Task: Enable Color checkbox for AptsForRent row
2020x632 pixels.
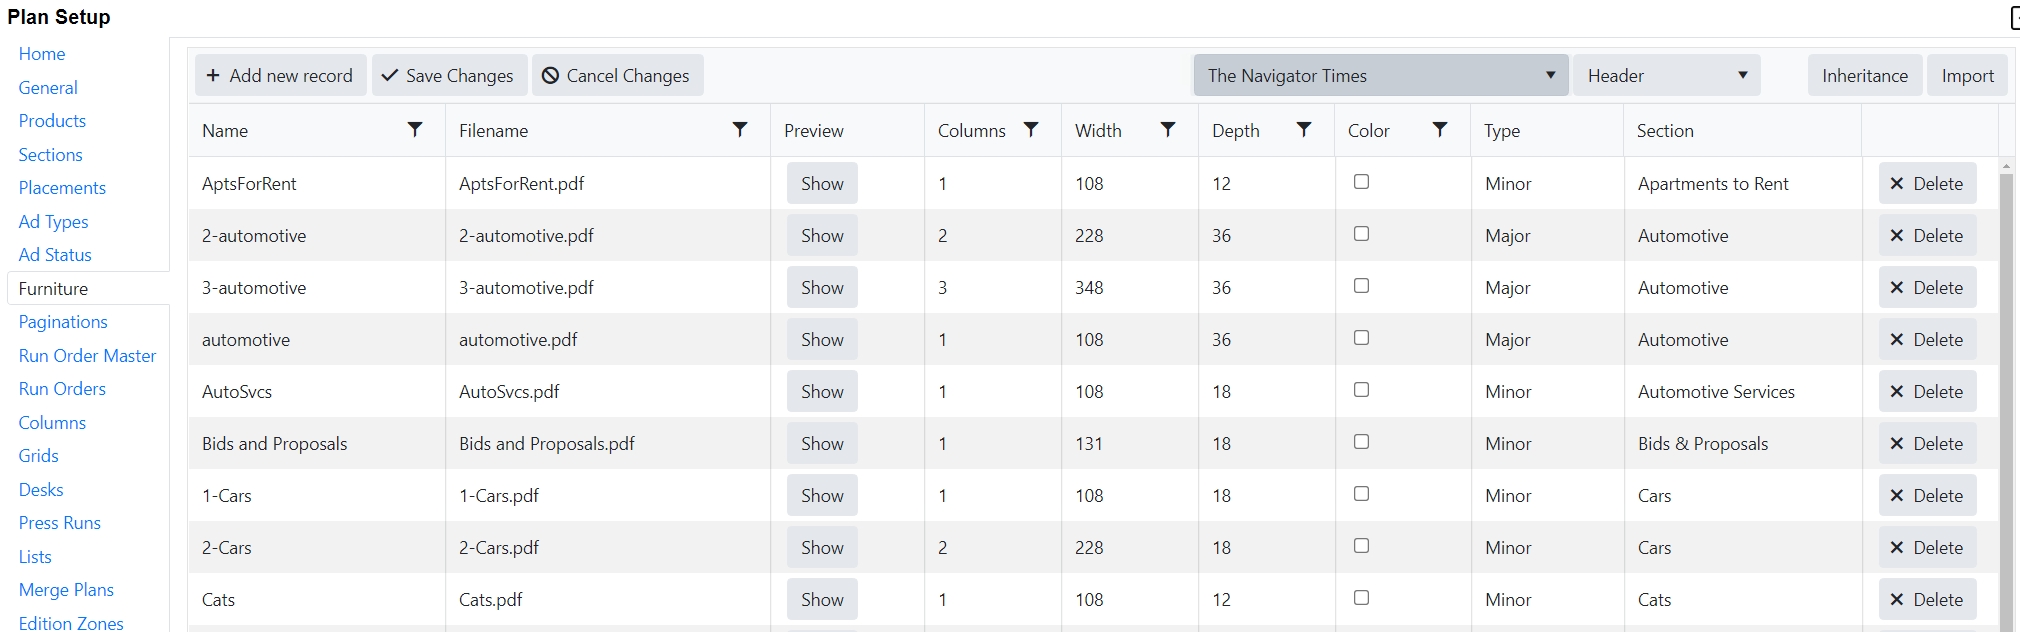Action: click(x=1361, y=182)
